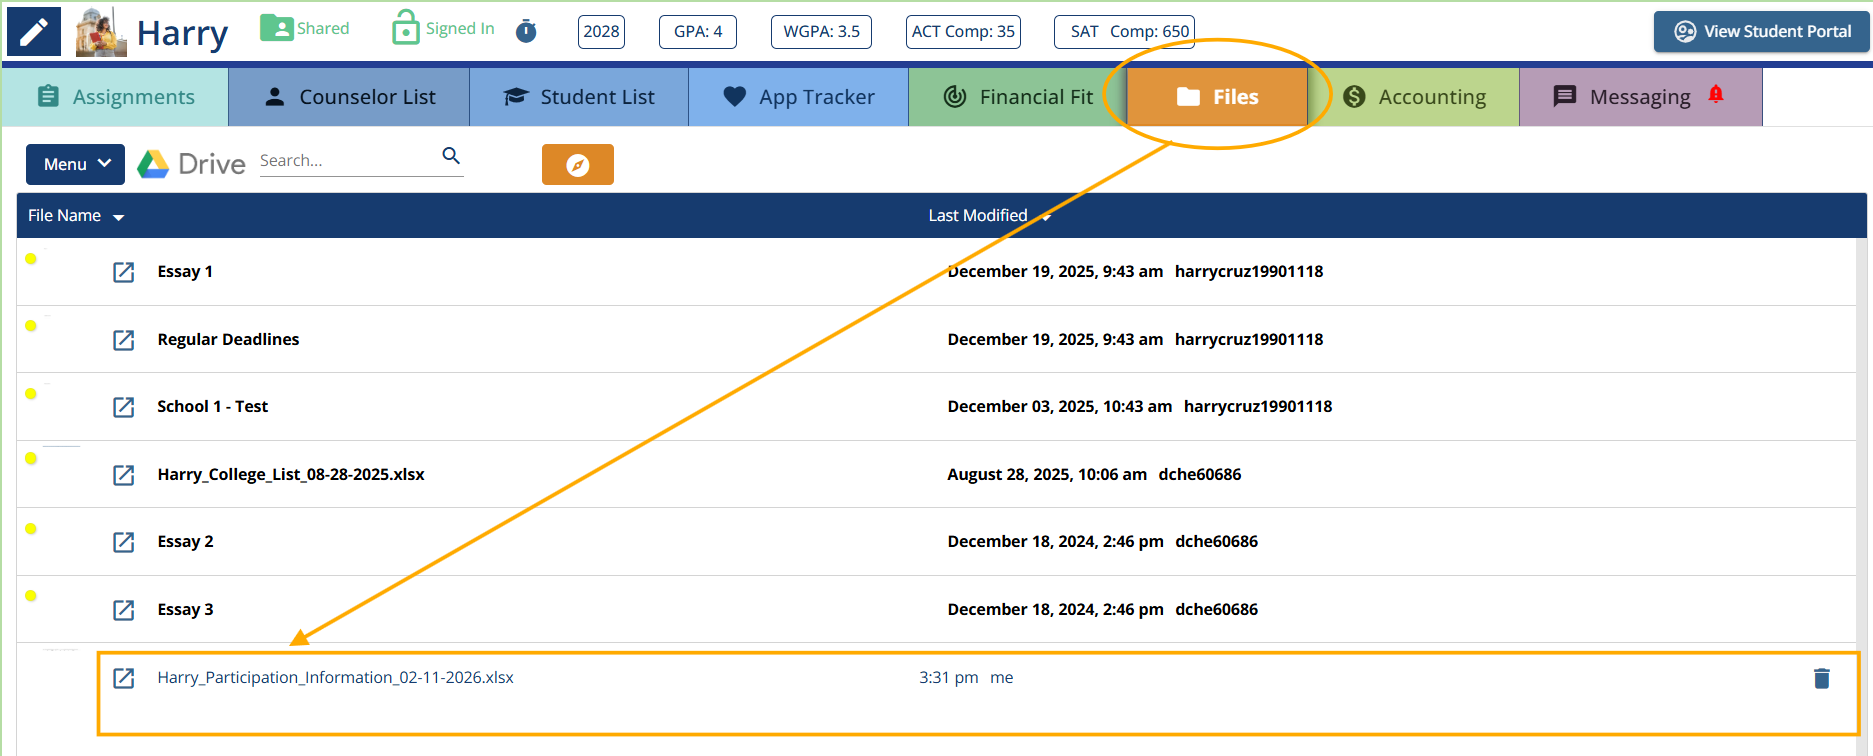Open icon for School 1 - Test
This screenshot has width=1873, height=756.
(x=124, y=407)
